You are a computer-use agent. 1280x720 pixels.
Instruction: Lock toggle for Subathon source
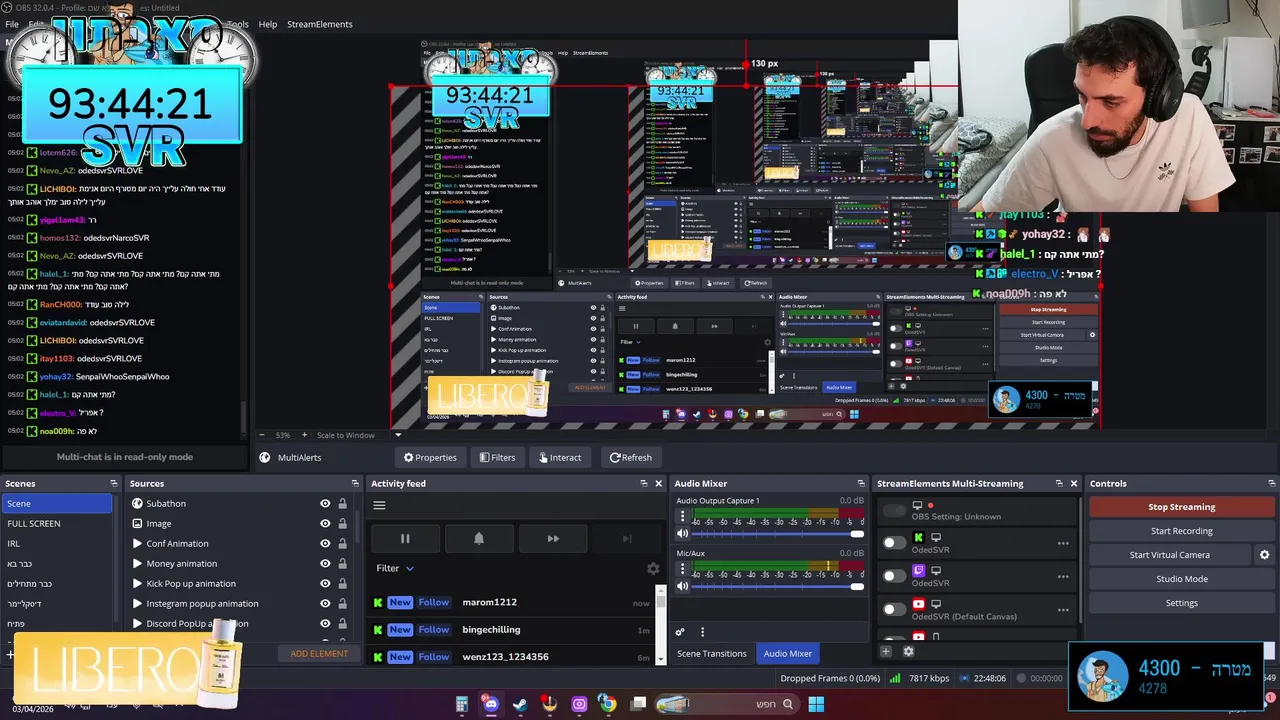coord(342,504)
